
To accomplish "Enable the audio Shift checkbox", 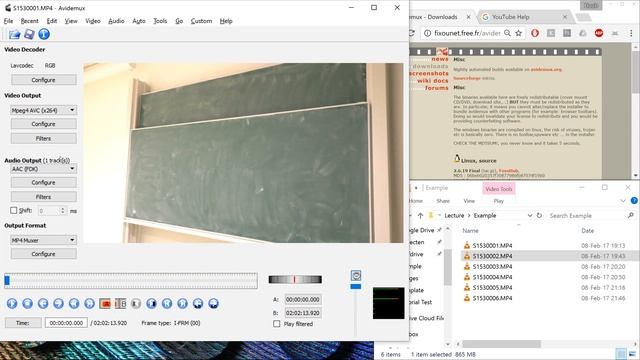I will [13, 210].
